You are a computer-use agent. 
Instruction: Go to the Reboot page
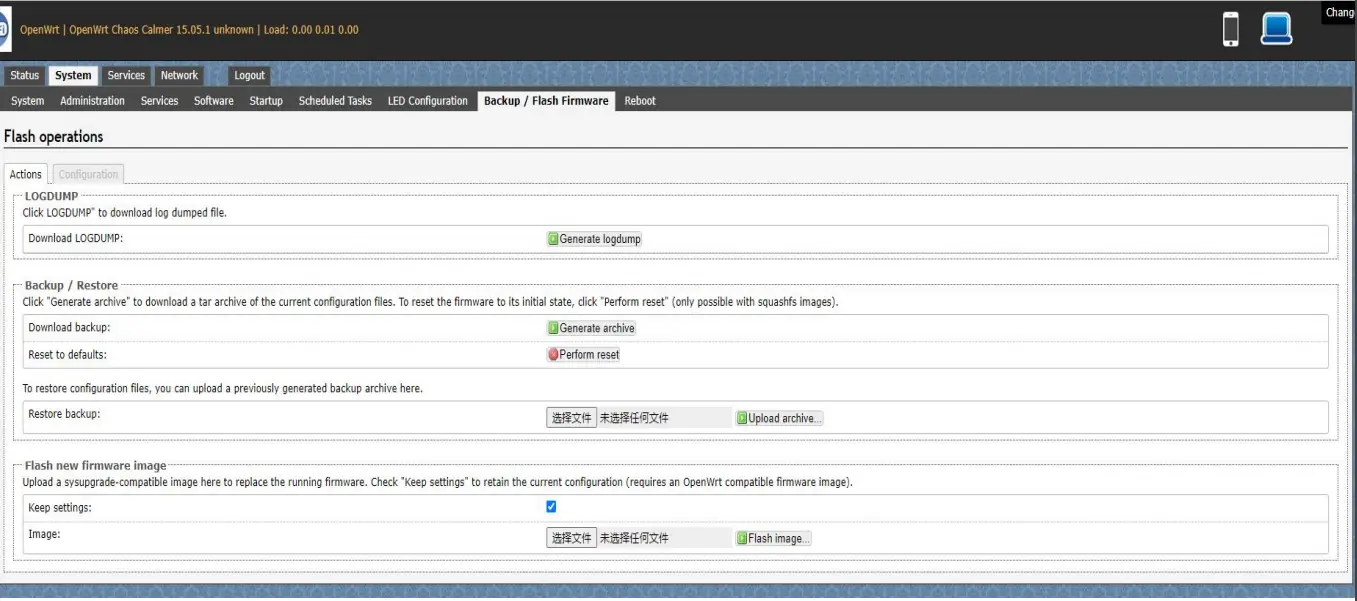[640, 101]
